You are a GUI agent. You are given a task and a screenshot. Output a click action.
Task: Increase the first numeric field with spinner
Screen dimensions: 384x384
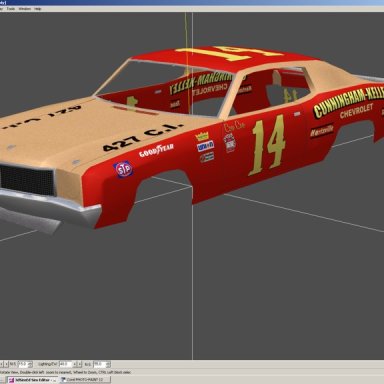click(30, 363)
